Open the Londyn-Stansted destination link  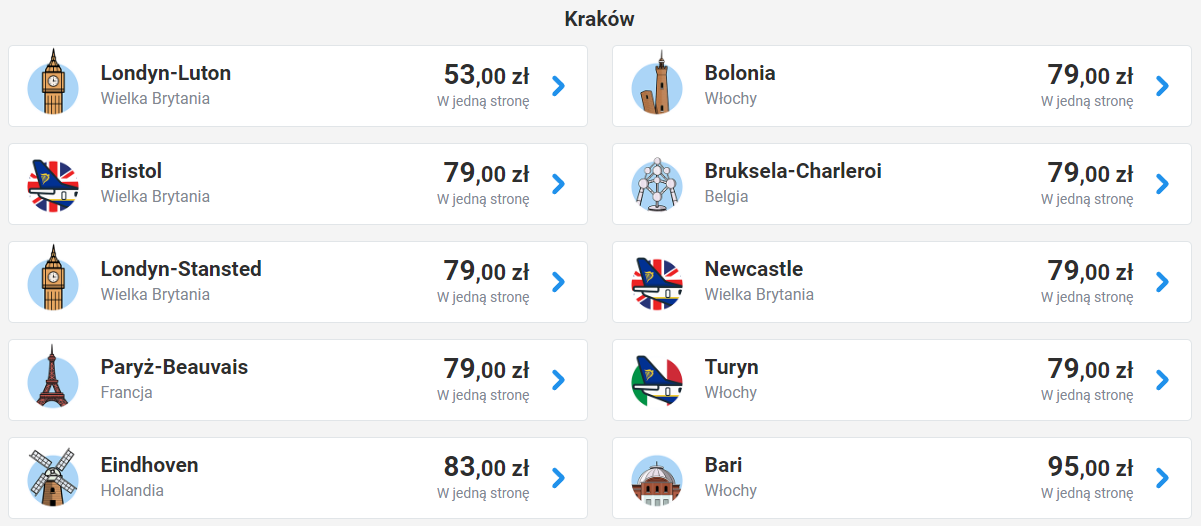click(x=181, y=269)
